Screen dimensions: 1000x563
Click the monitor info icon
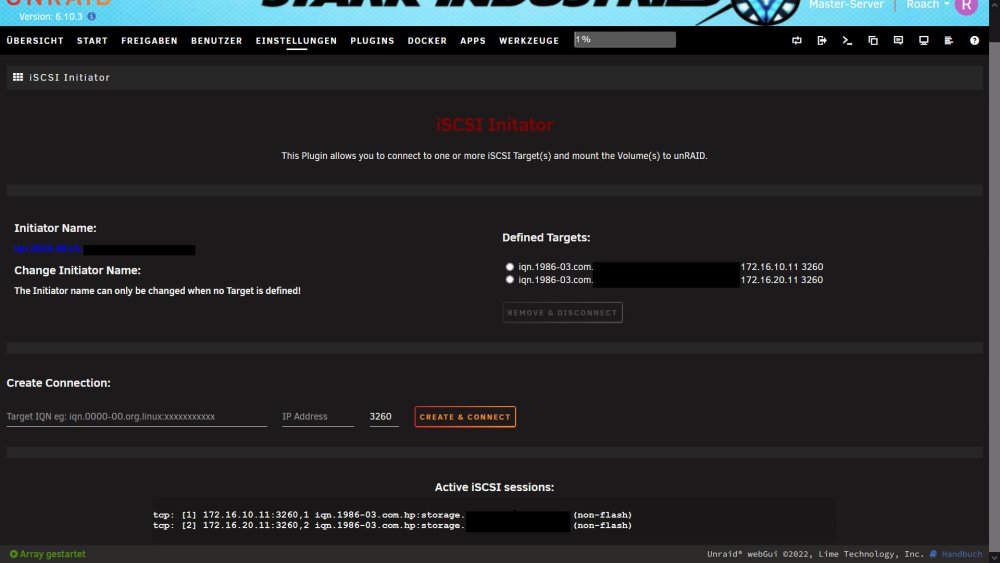[923, 40]
